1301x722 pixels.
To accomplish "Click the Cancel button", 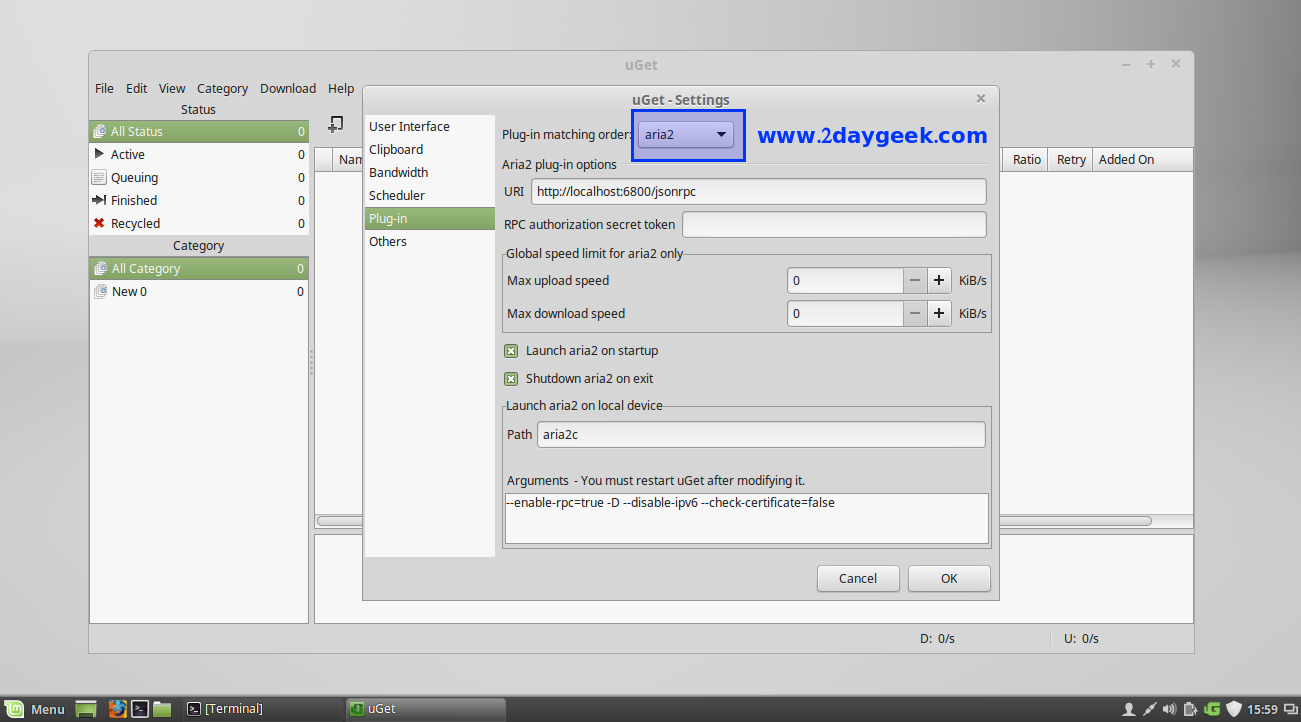I will click(x=858, y=578).
